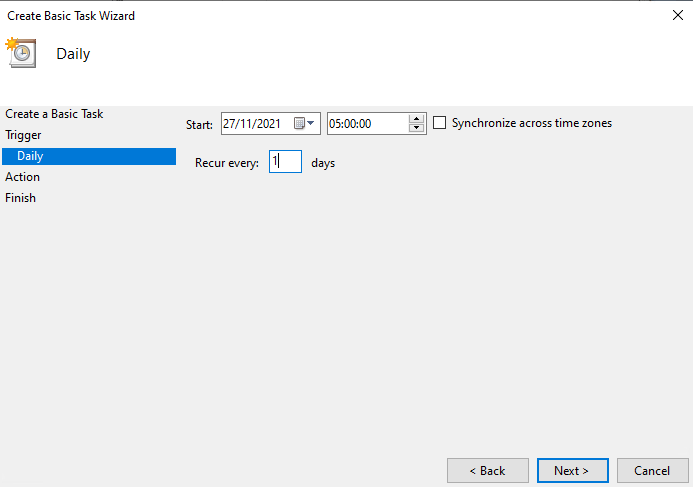The height and width of the screenshot is (487, 693).
Task: Close the Create Basic Task Wizard
Action: (678, 15)
